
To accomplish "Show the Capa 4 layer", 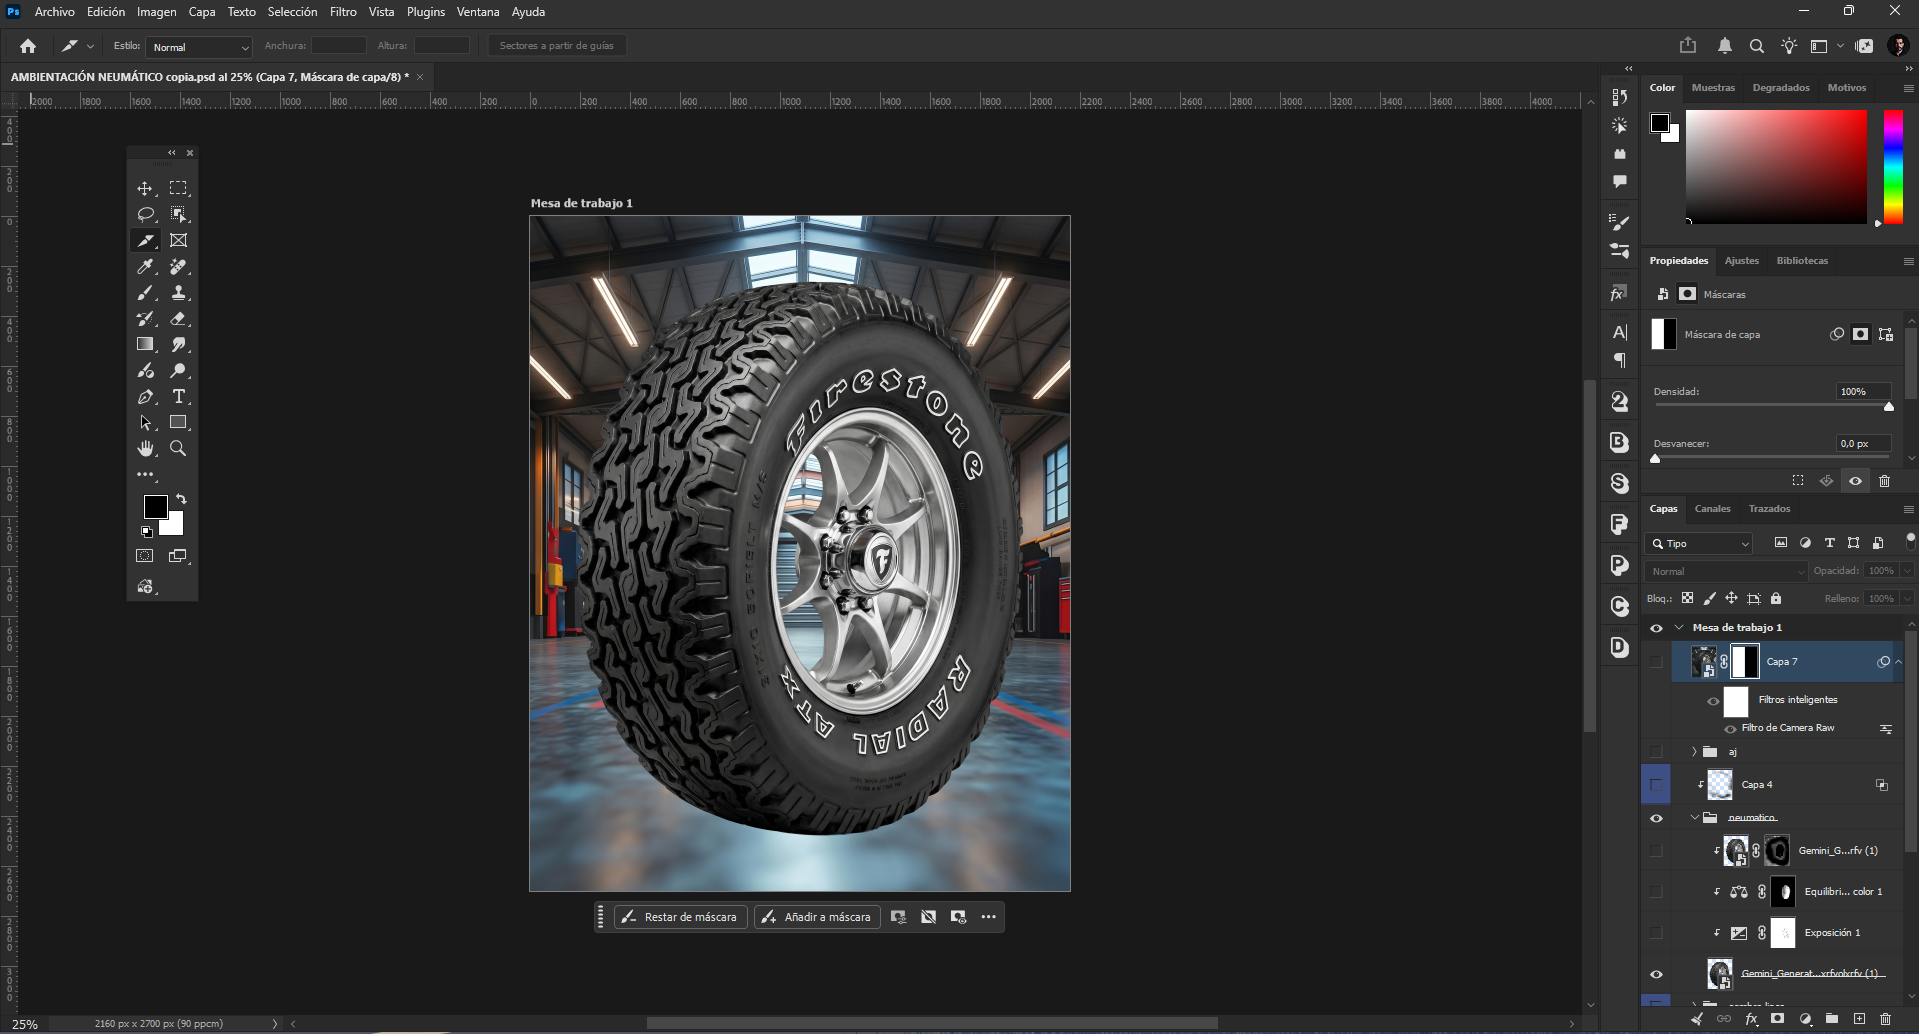I will [x=1656, y=785].
